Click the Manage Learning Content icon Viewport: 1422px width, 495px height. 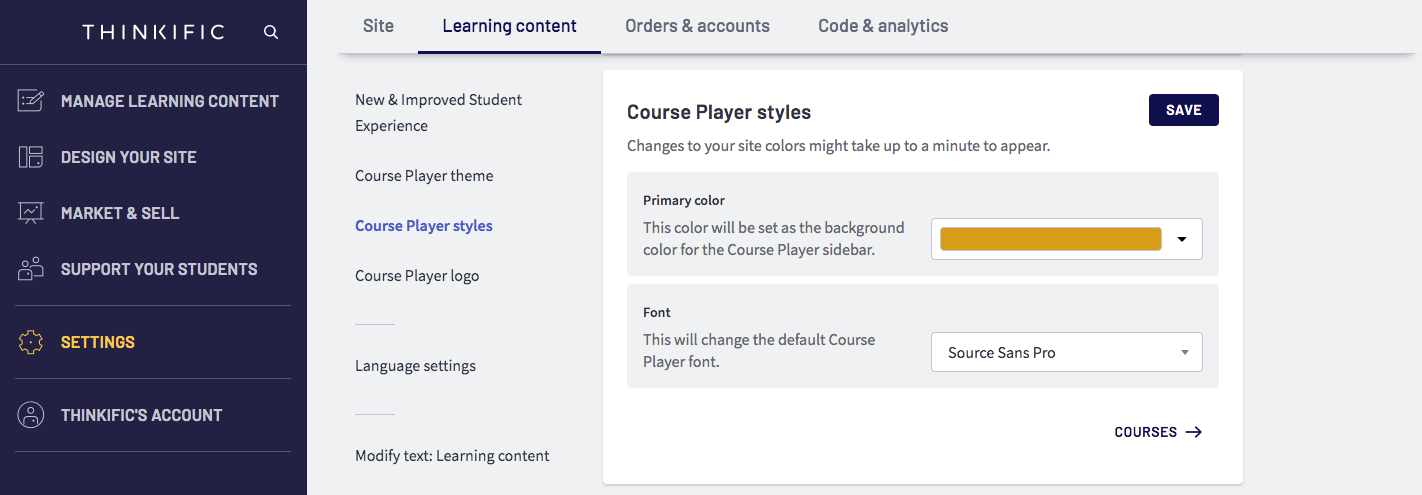[x=31, y=101]
